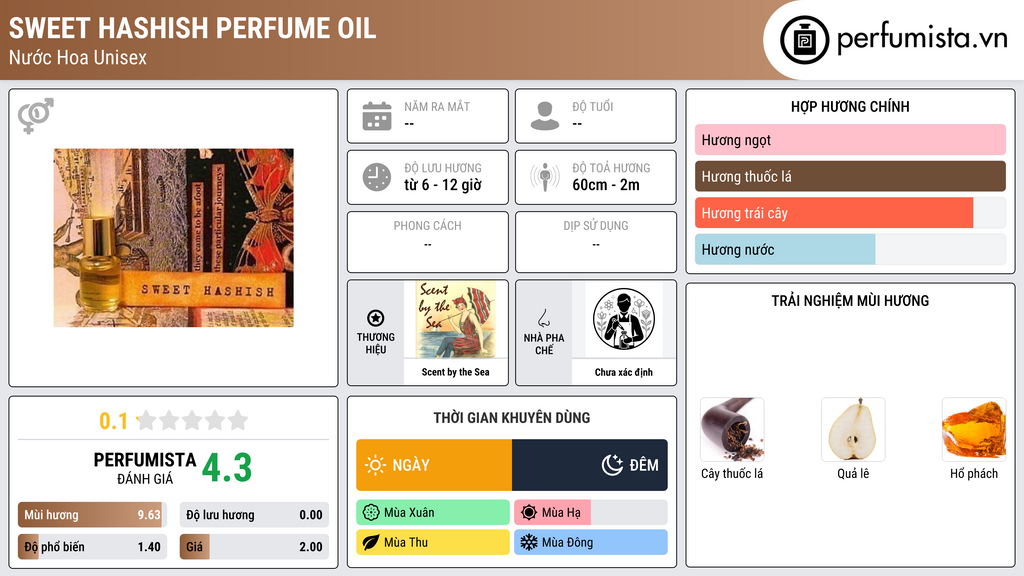Click the Hợp hương chính heading
This screenshot has height=576, width=1024.
tap(850, 106)
